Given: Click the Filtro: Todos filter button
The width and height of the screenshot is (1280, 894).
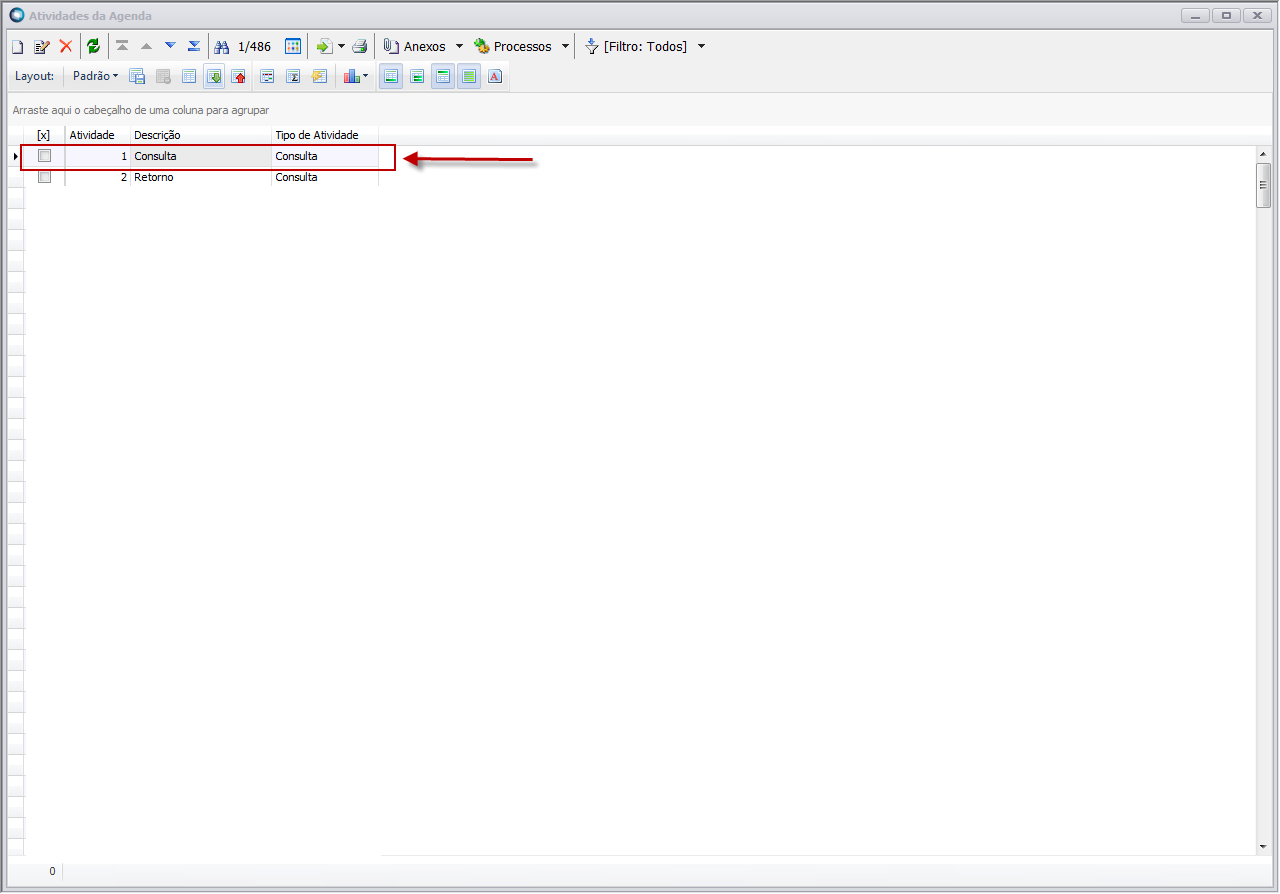Looking at the screenshot, I should (636, 46).
